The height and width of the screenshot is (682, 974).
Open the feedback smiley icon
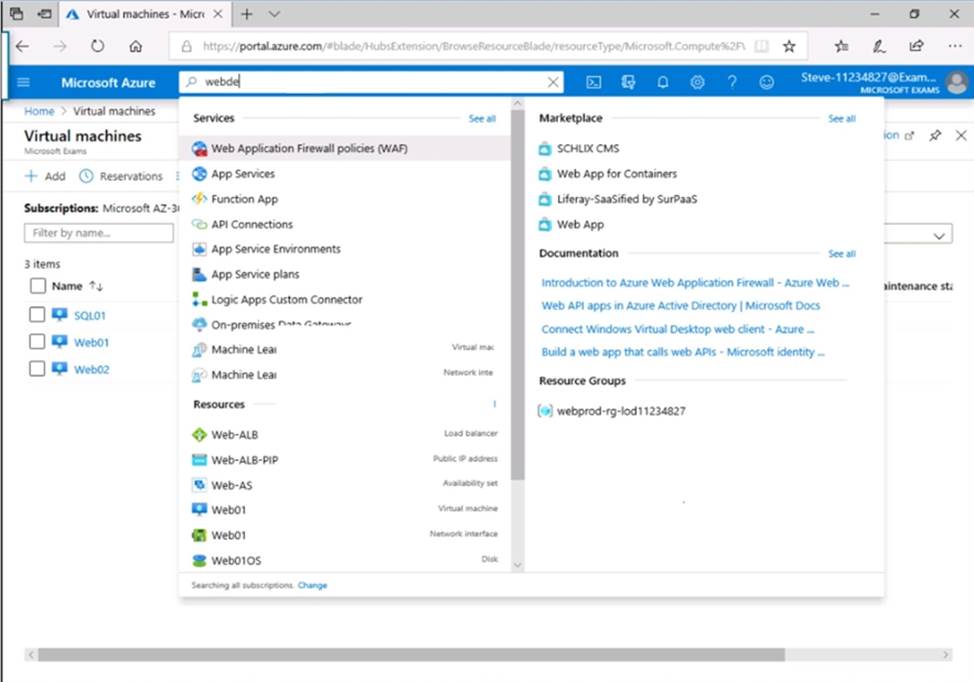pos(767,83)
